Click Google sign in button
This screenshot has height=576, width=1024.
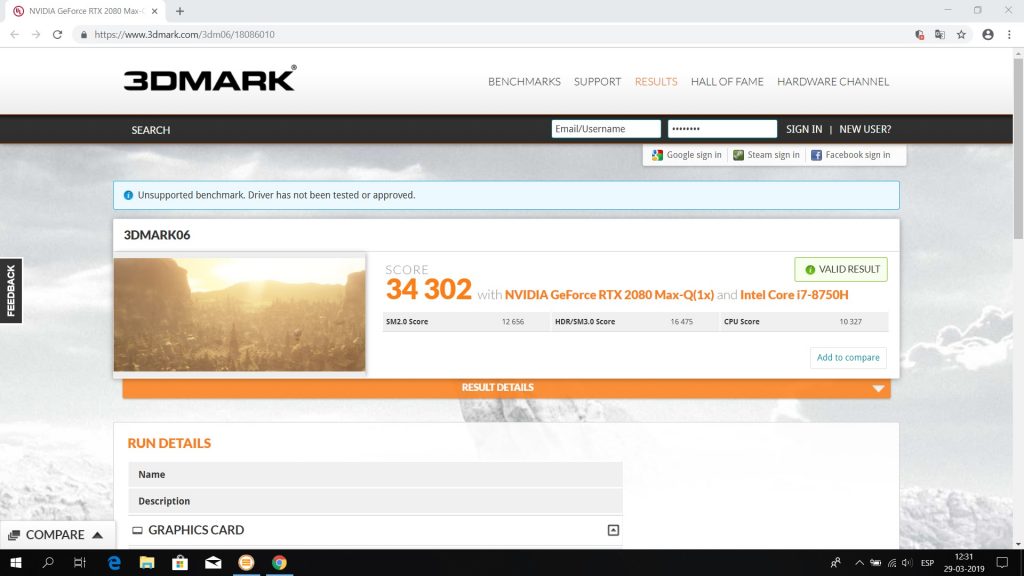pos(686,155)
